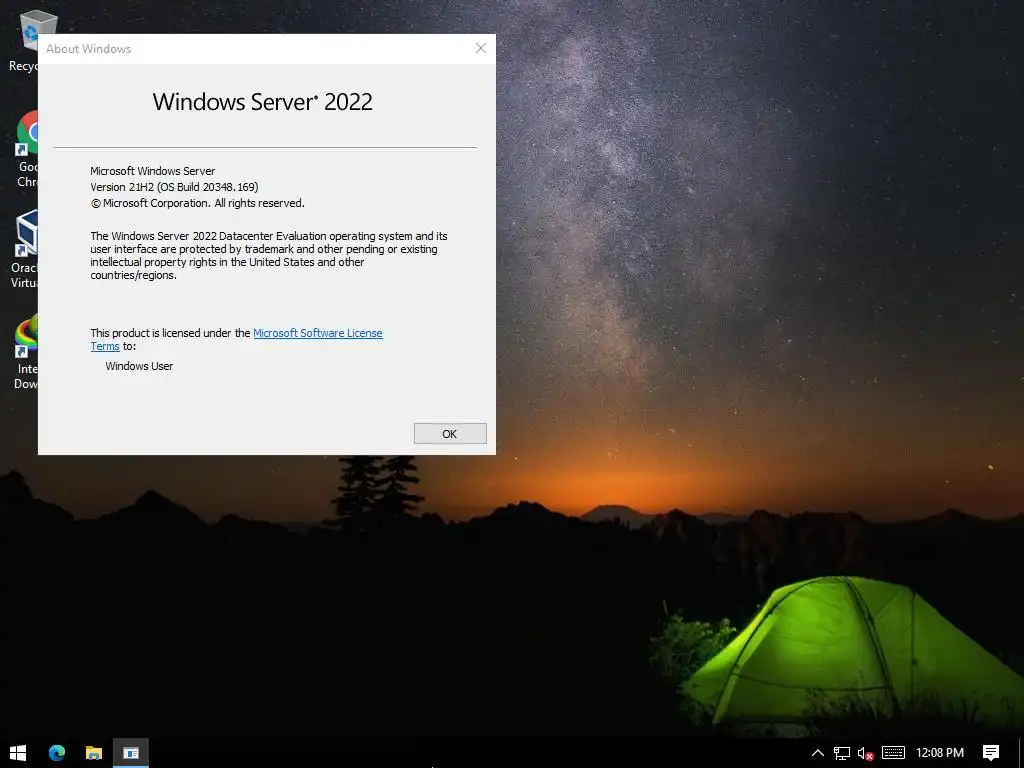Click the About Windows title bar text

point(88,49)
